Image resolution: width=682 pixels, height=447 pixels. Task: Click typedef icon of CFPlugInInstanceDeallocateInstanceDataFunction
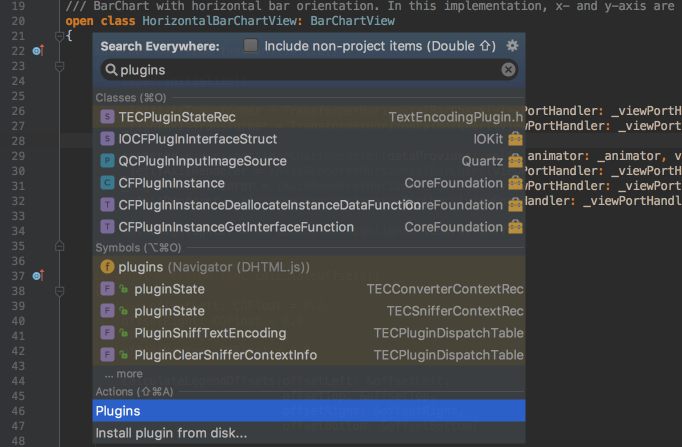coord(107,205)
